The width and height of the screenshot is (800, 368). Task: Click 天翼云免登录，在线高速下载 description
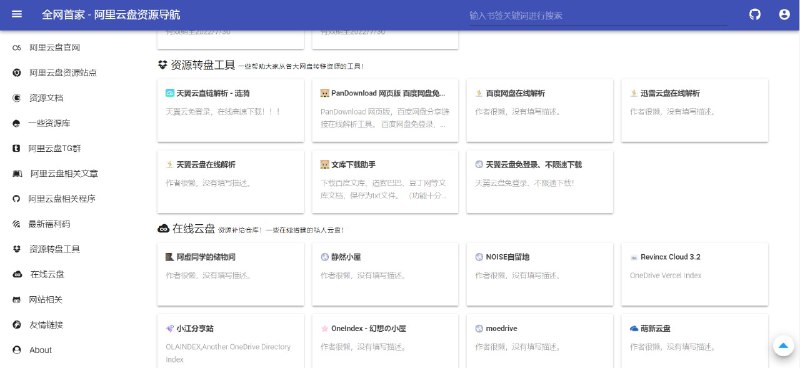click(223, 111)
